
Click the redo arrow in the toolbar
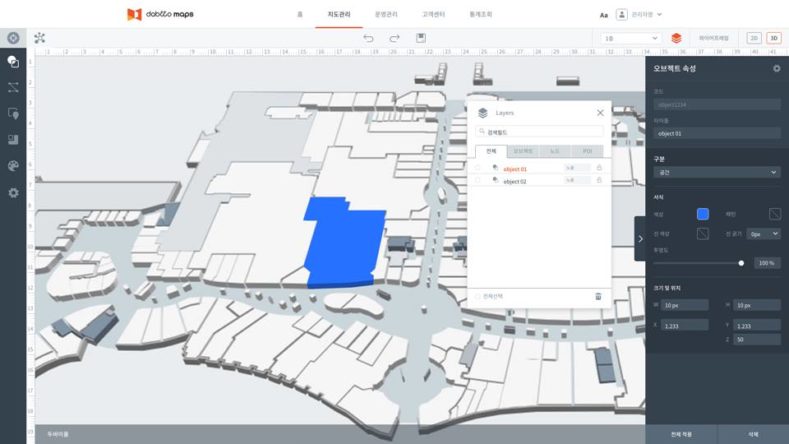coord(394,38)
